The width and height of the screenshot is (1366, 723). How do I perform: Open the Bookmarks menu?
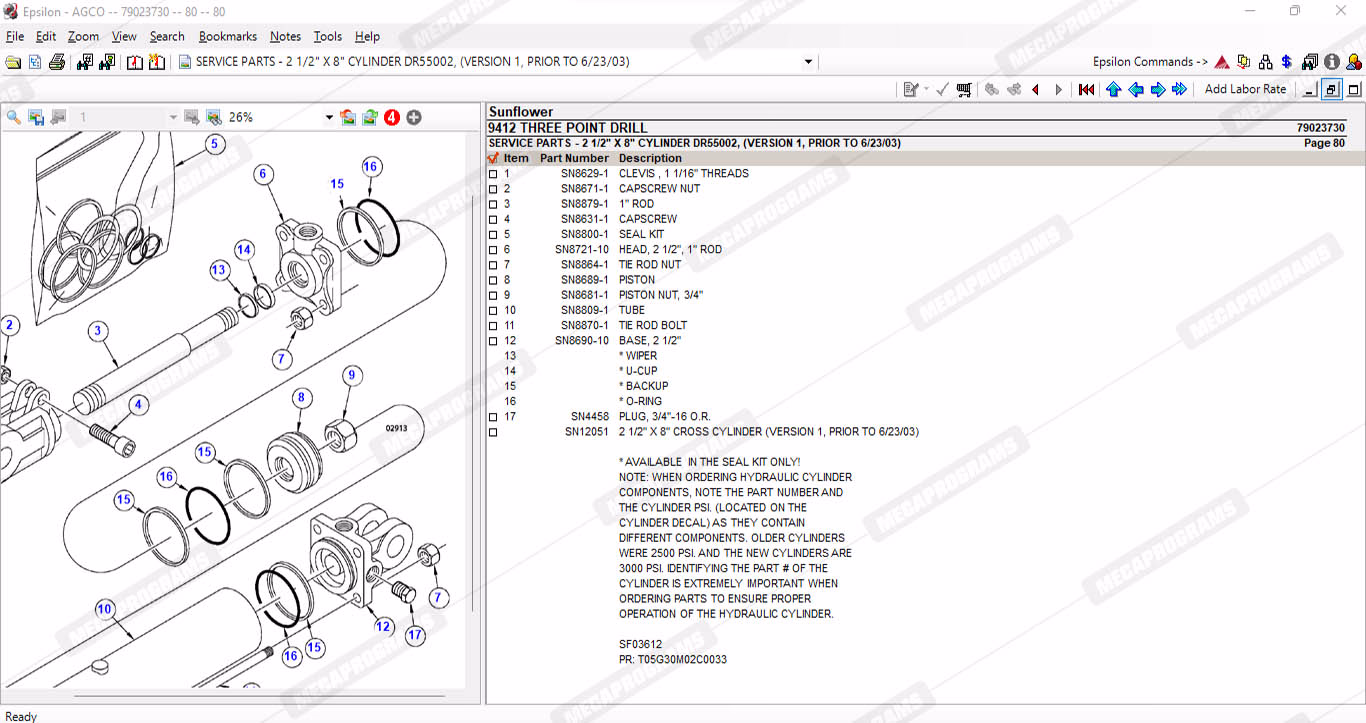[227, 36]
